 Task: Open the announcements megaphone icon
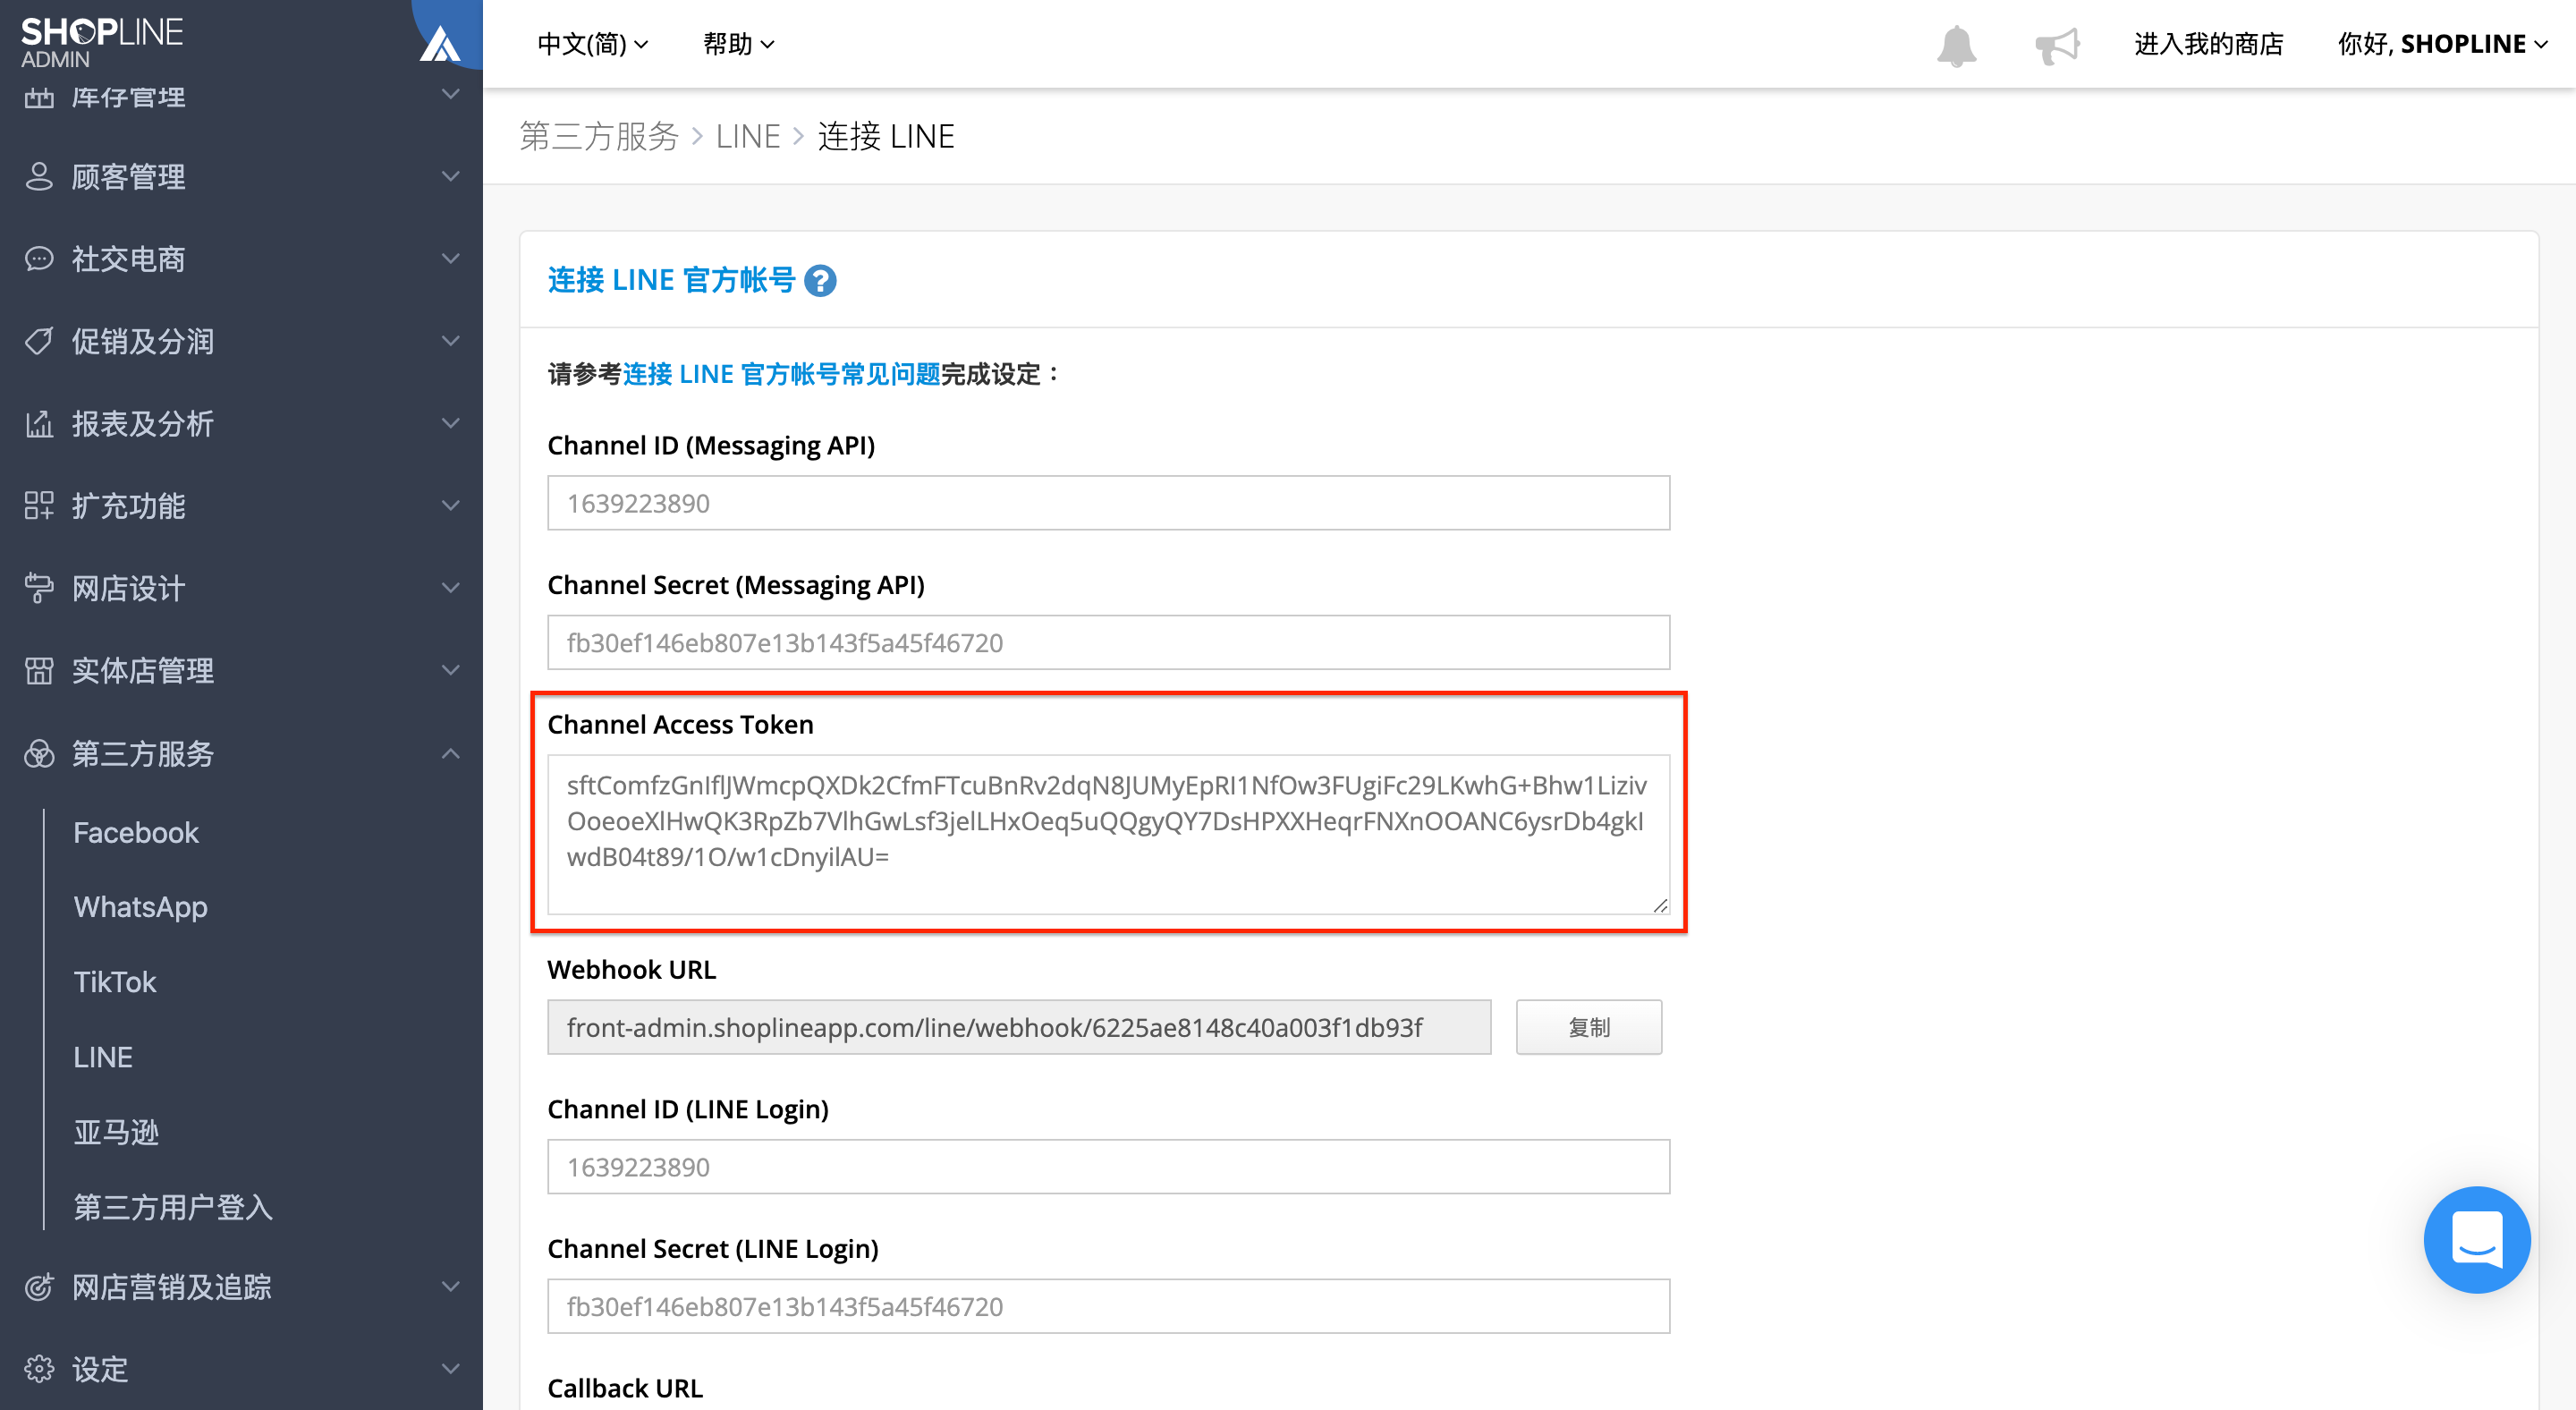[2056, 45]
